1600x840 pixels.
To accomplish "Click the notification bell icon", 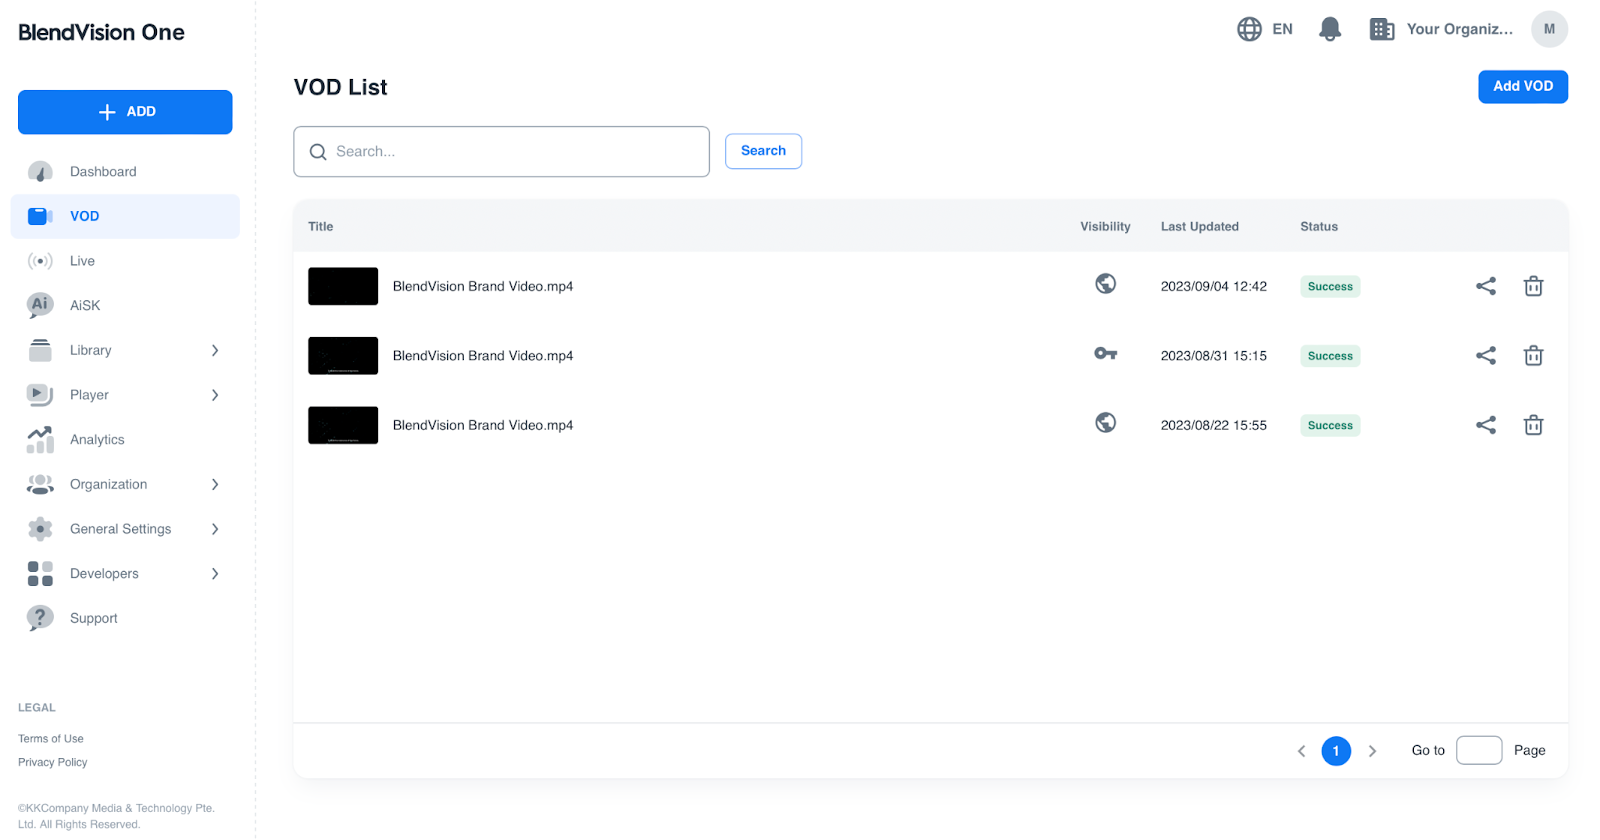I will pyautogui.click(x=1329, y=29).
